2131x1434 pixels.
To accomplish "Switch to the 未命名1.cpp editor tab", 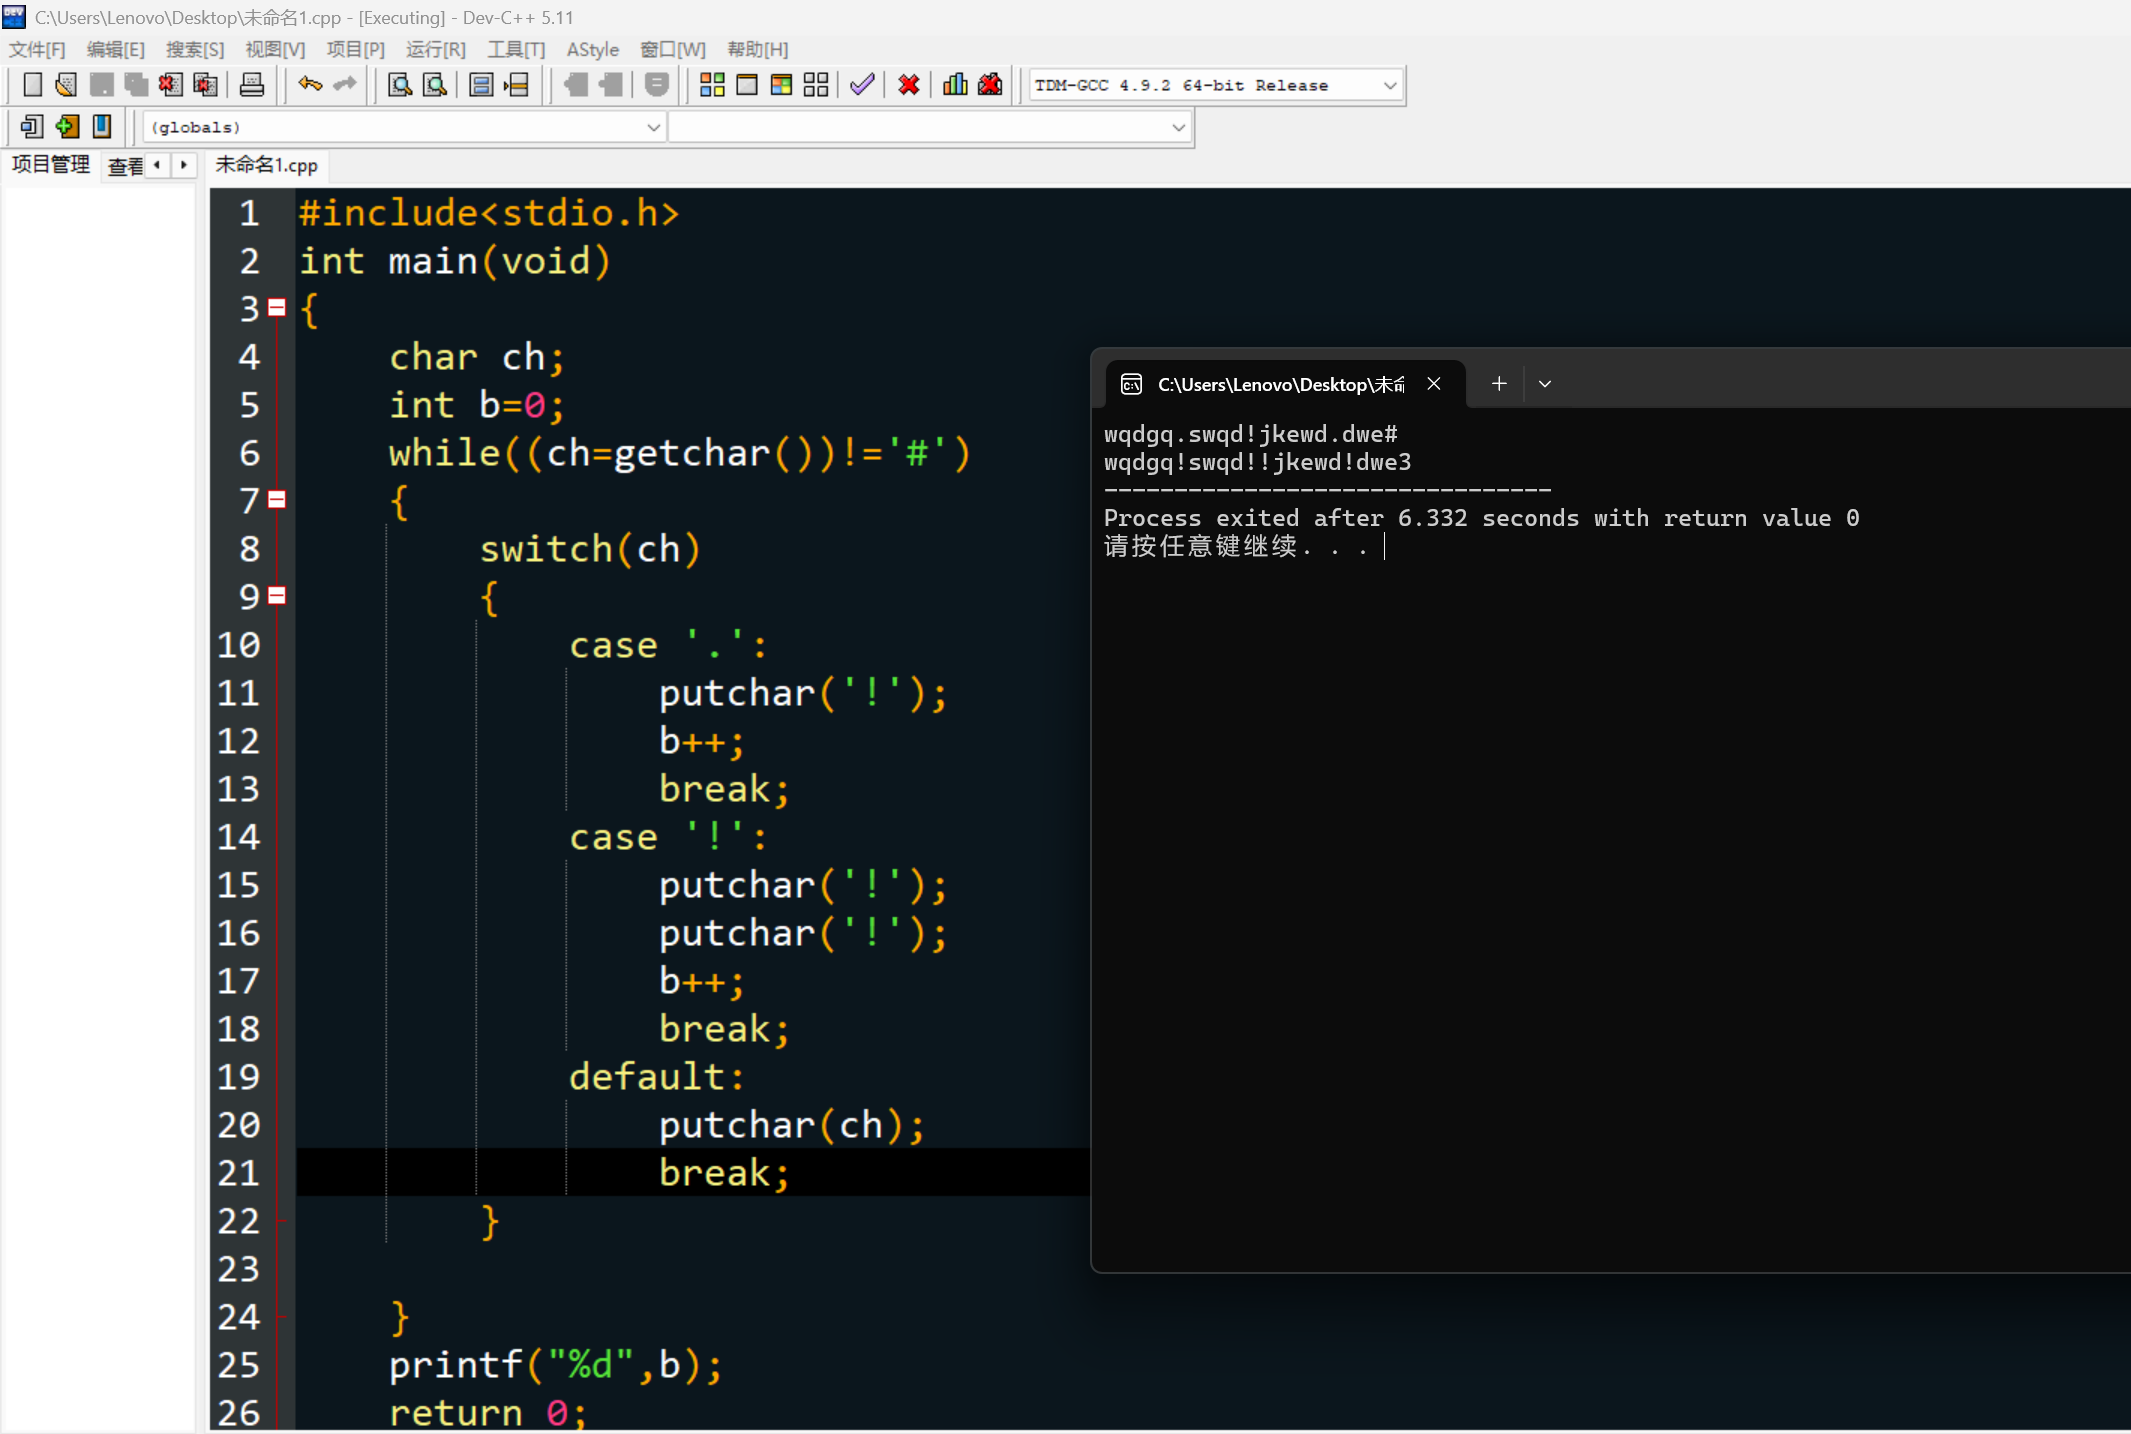I will (266, 165).
